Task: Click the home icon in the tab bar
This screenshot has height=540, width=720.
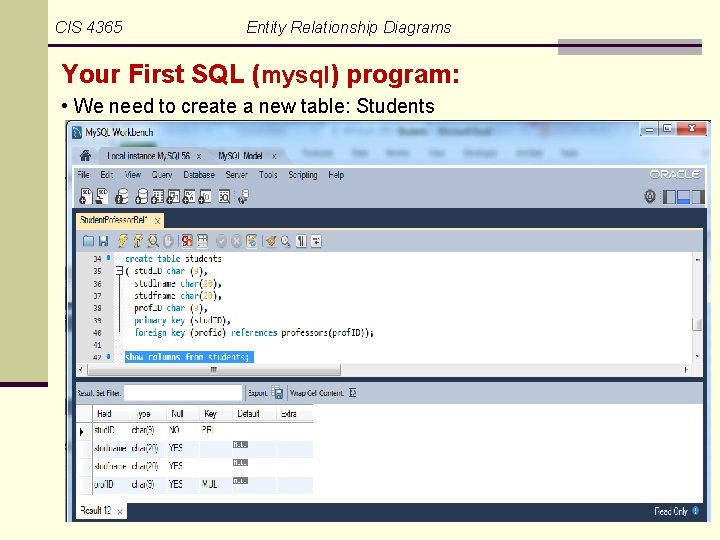Action: coord(85,155)
